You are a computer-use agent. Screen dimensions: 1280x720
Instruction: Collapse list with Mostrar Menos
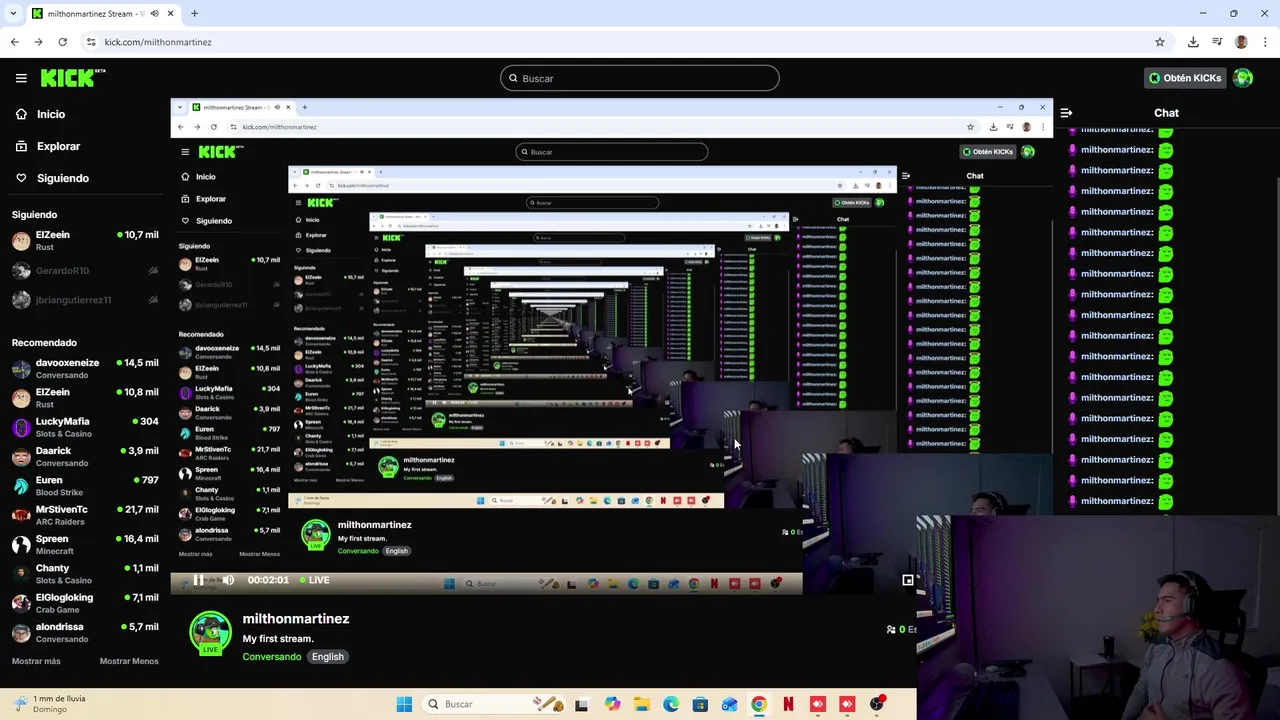[129, 661]
